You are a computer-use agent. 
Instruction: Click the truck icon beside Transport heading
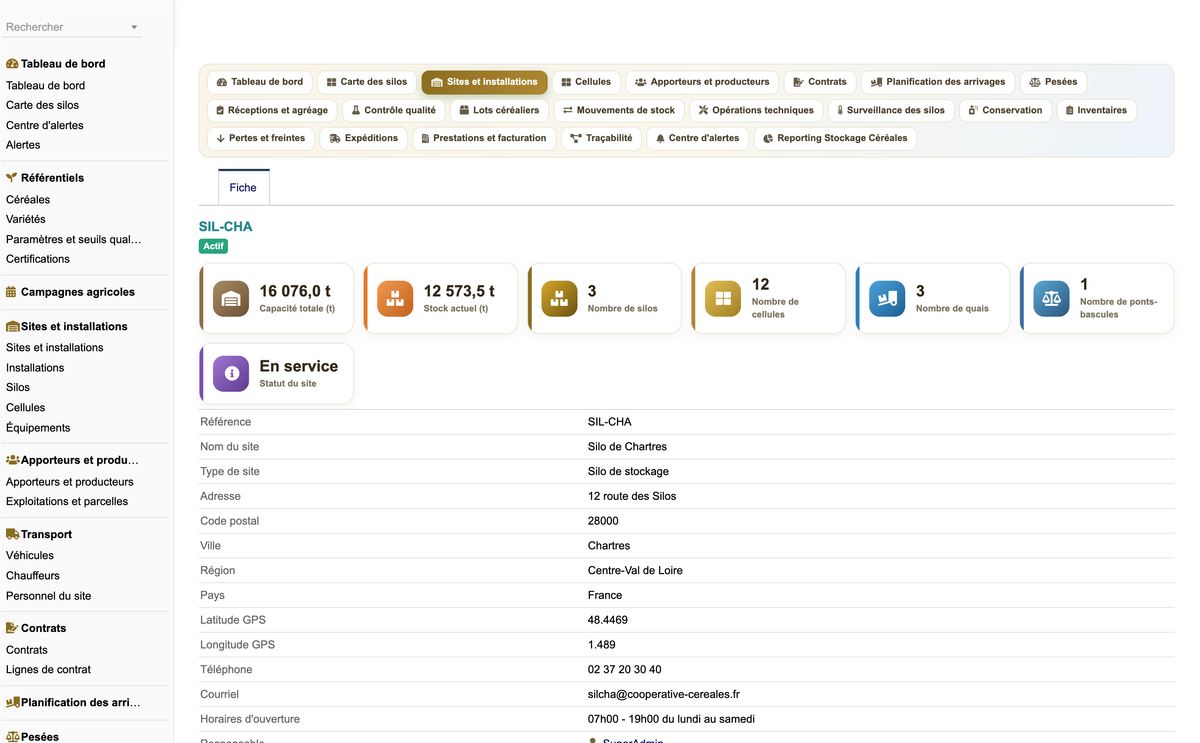point(13,534)
